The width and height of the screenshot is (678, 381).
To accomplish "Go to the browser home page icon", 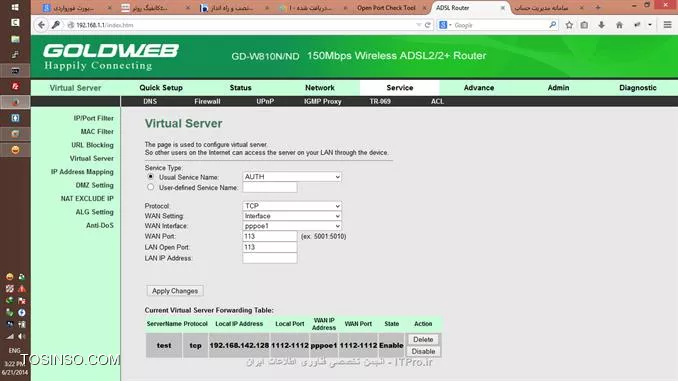I will [619, 25].
